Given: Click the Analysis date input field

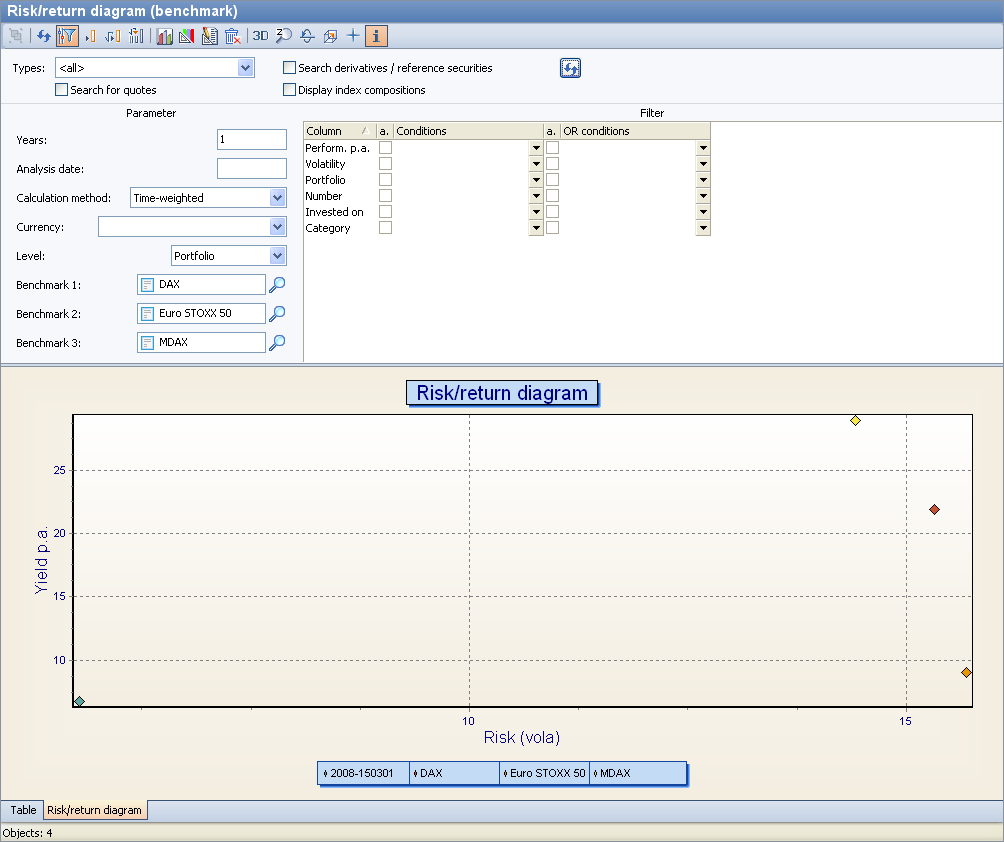Looking at the screenshot, I should pyautogui.click(x=252, y=169).
